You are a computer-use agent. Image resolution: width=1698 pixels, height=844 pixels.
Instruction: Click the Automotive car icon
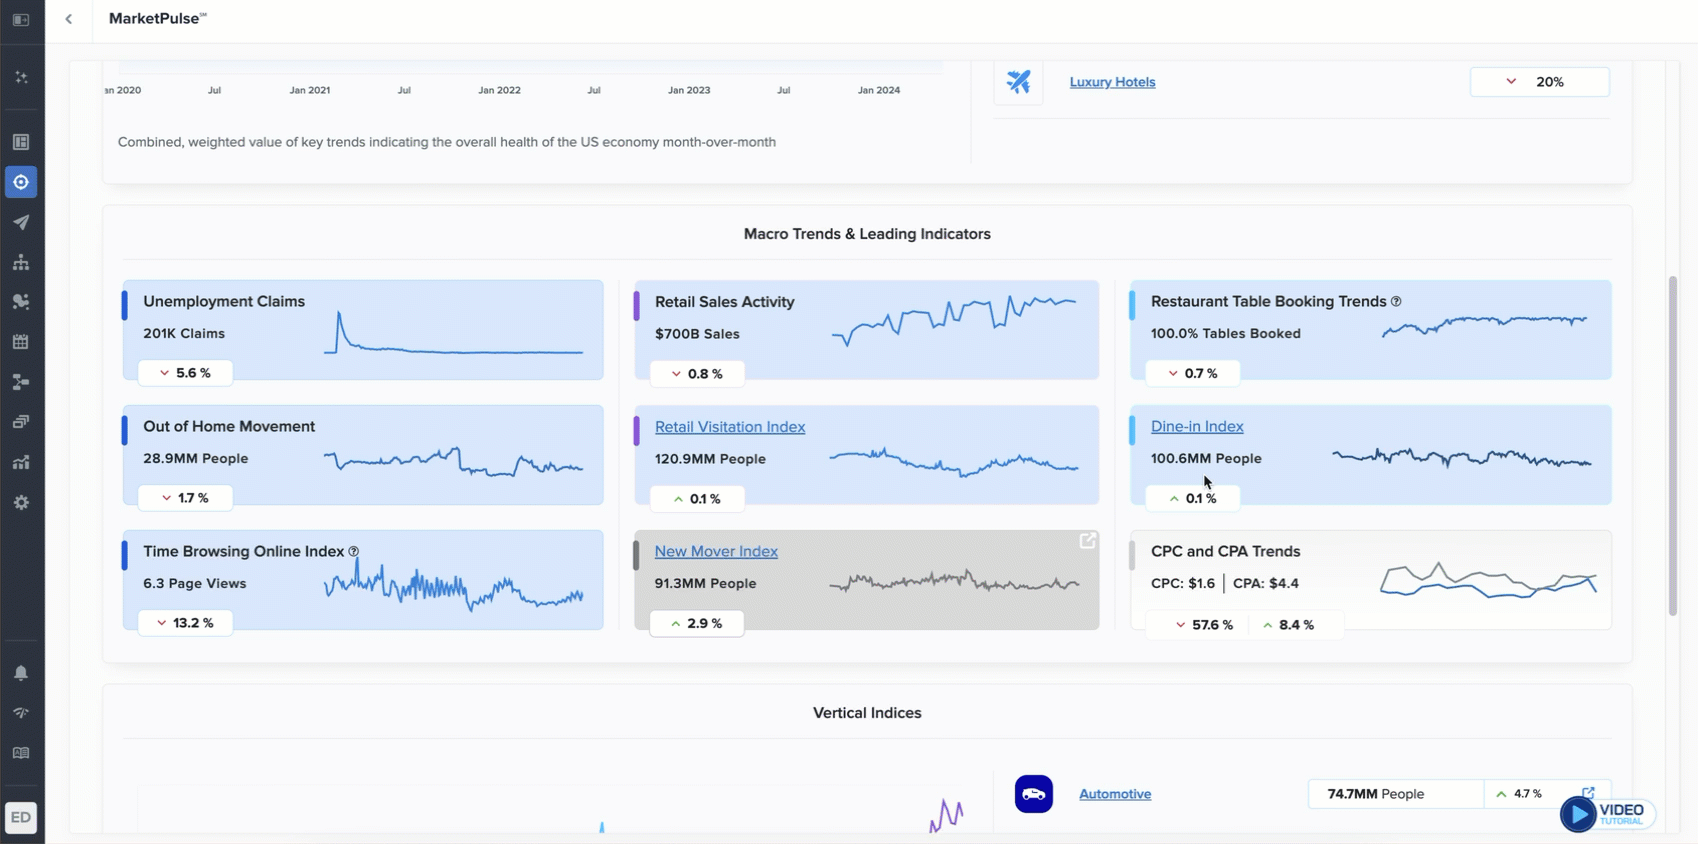[x=1033, y=794]
